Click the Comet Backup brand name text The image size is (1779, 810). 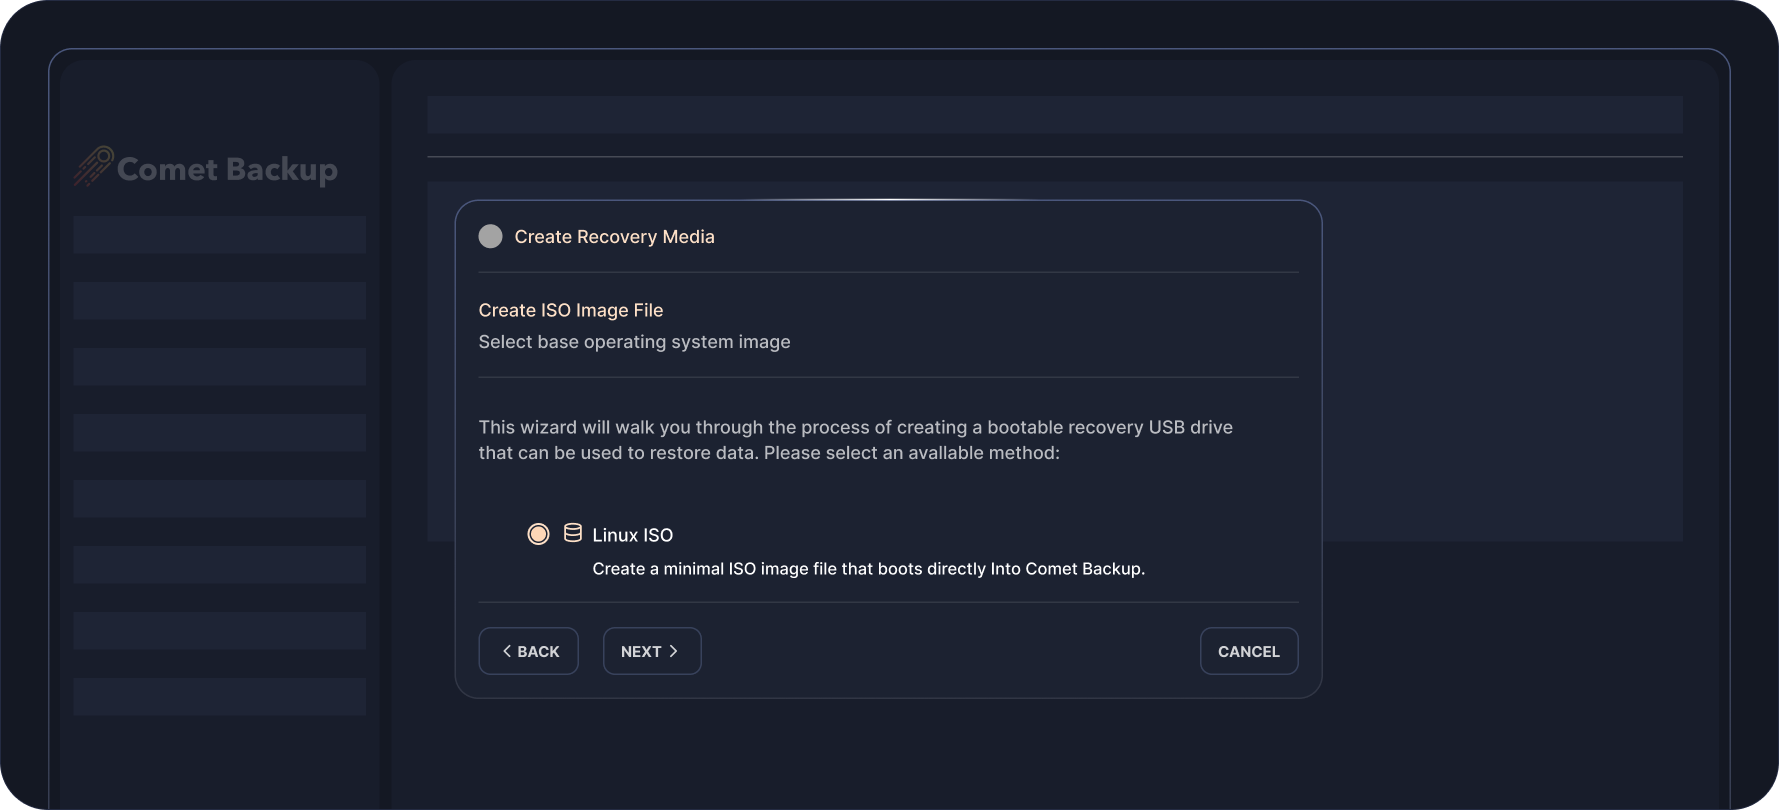[x=227, y=169]
